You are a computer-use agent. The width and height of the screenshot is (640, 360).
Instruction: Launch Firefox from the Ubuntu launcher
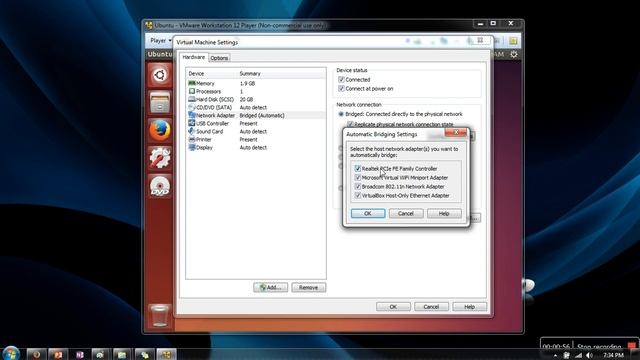160,130
